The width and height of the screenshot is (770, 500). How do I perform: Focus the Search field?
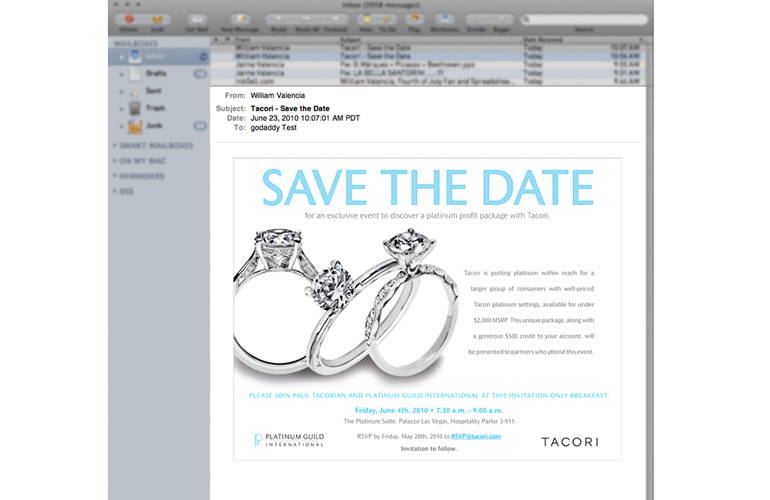click(584, 19)
